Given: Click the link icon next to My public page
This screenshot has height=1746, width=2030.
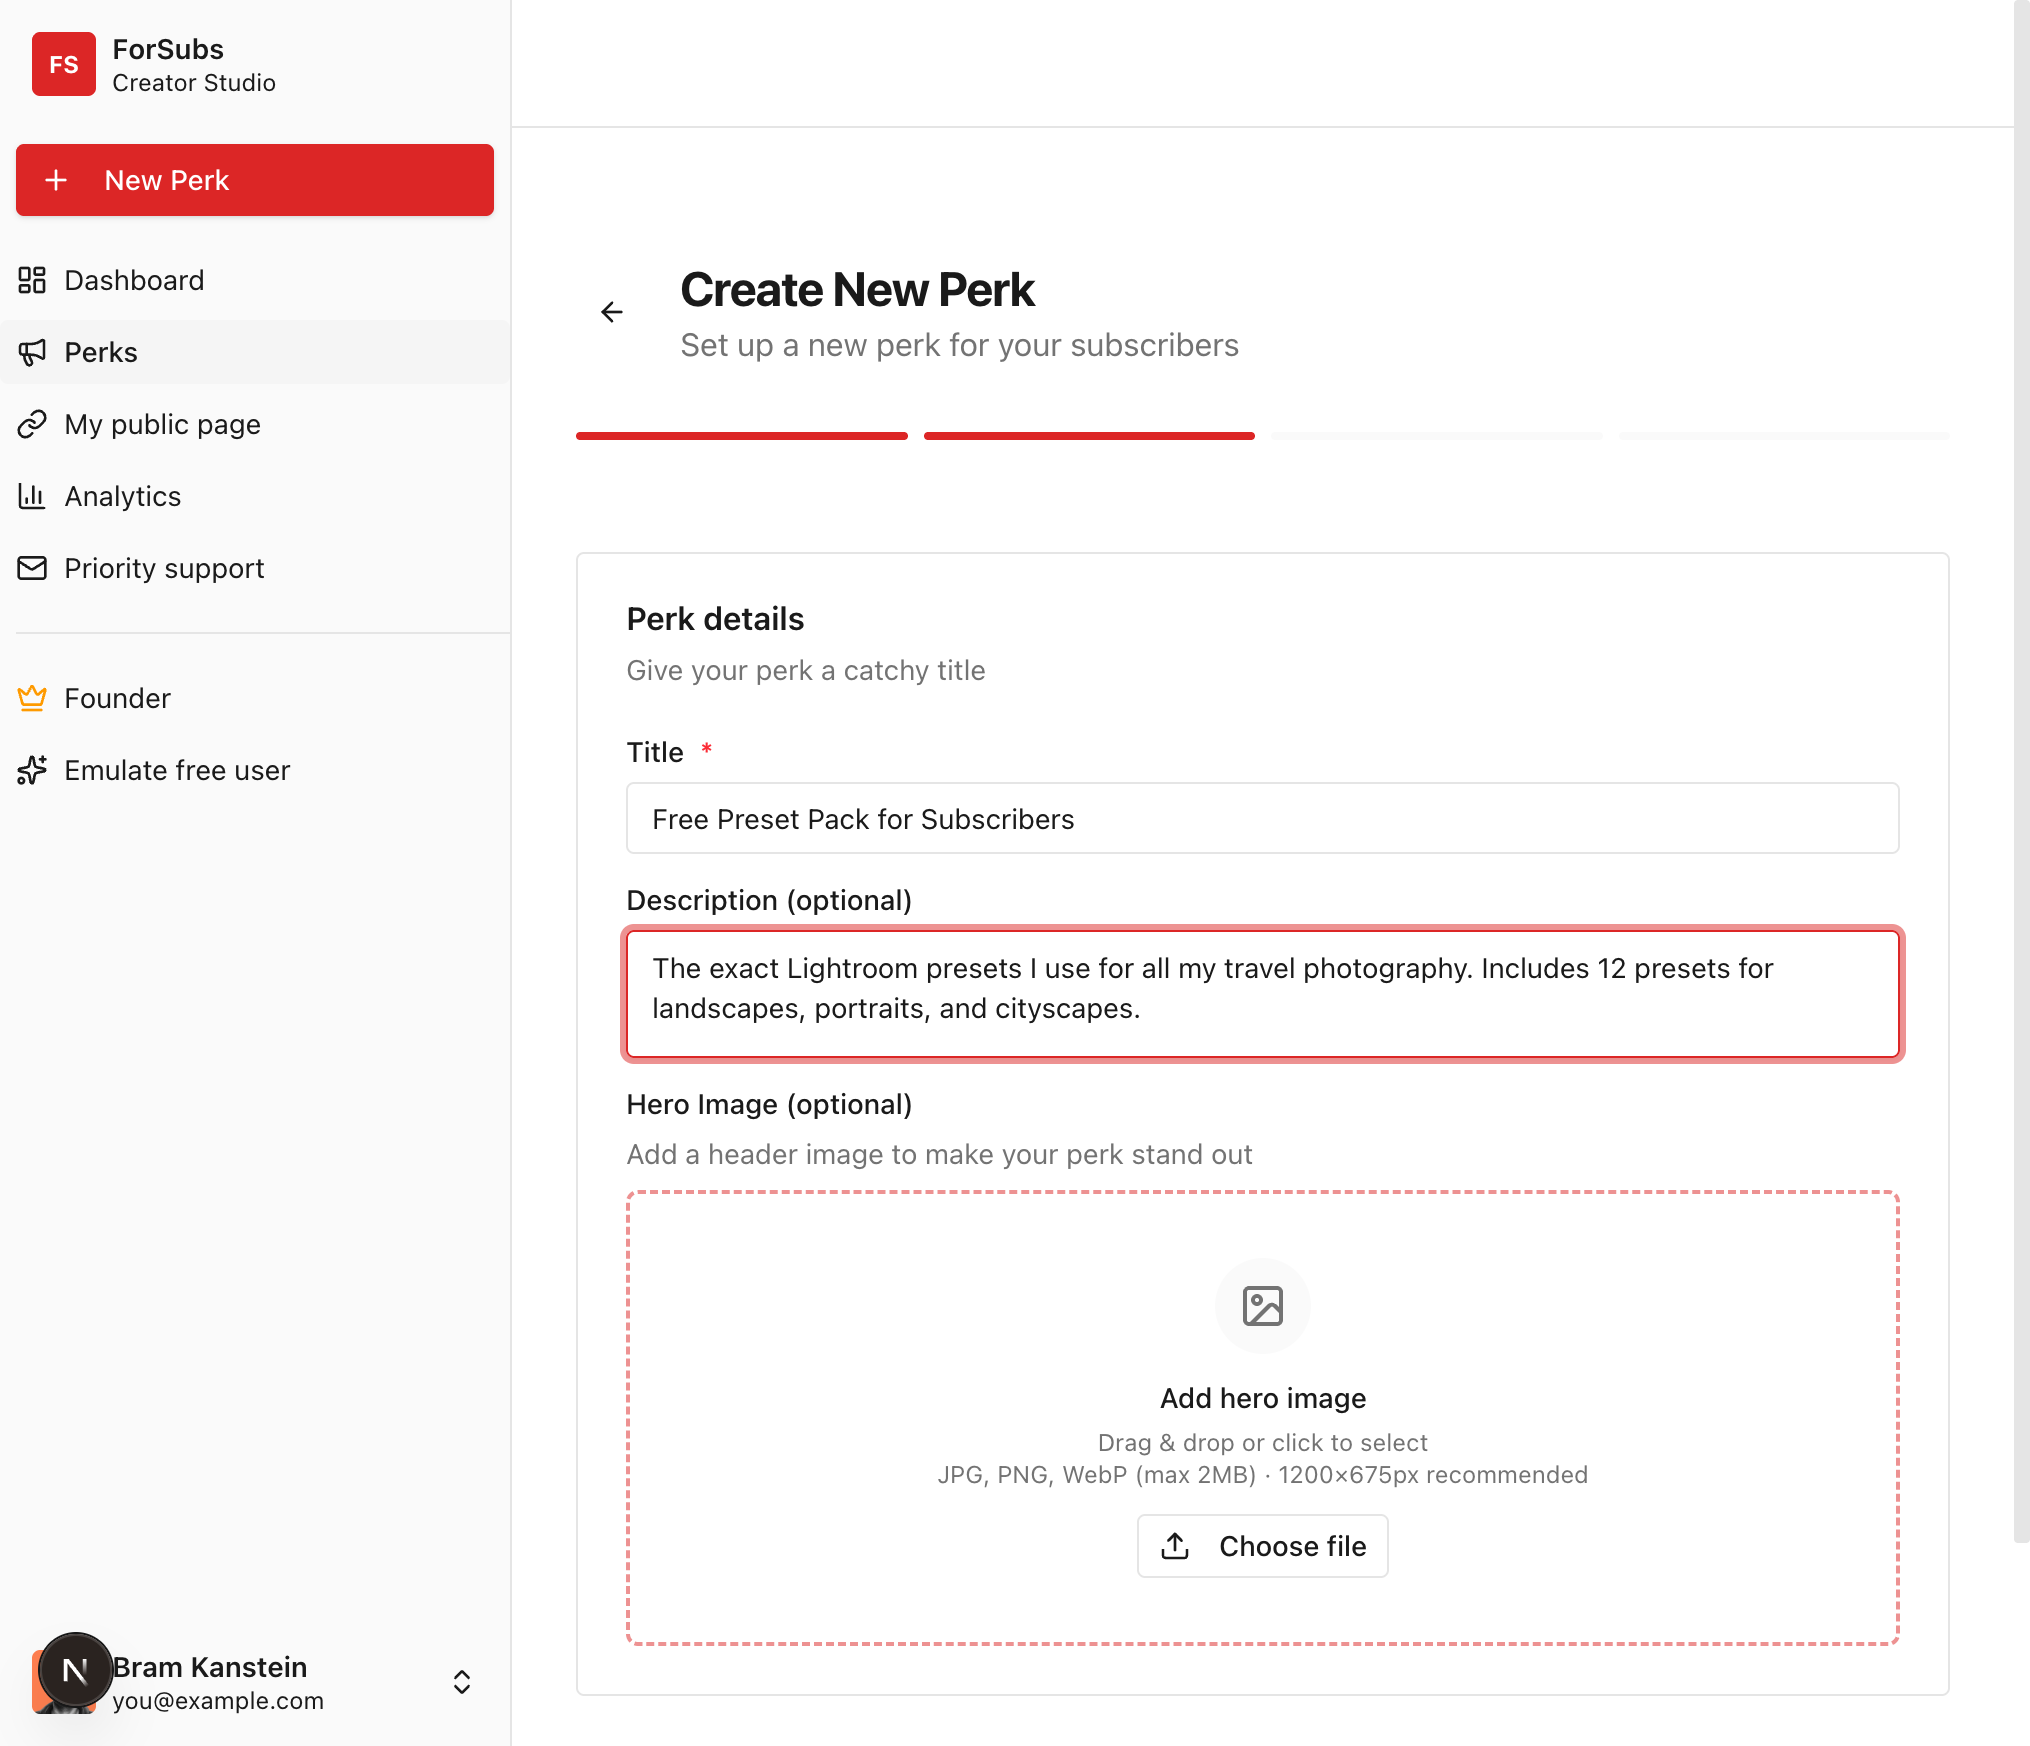Looking at the screenshot, I should point(32,424).
